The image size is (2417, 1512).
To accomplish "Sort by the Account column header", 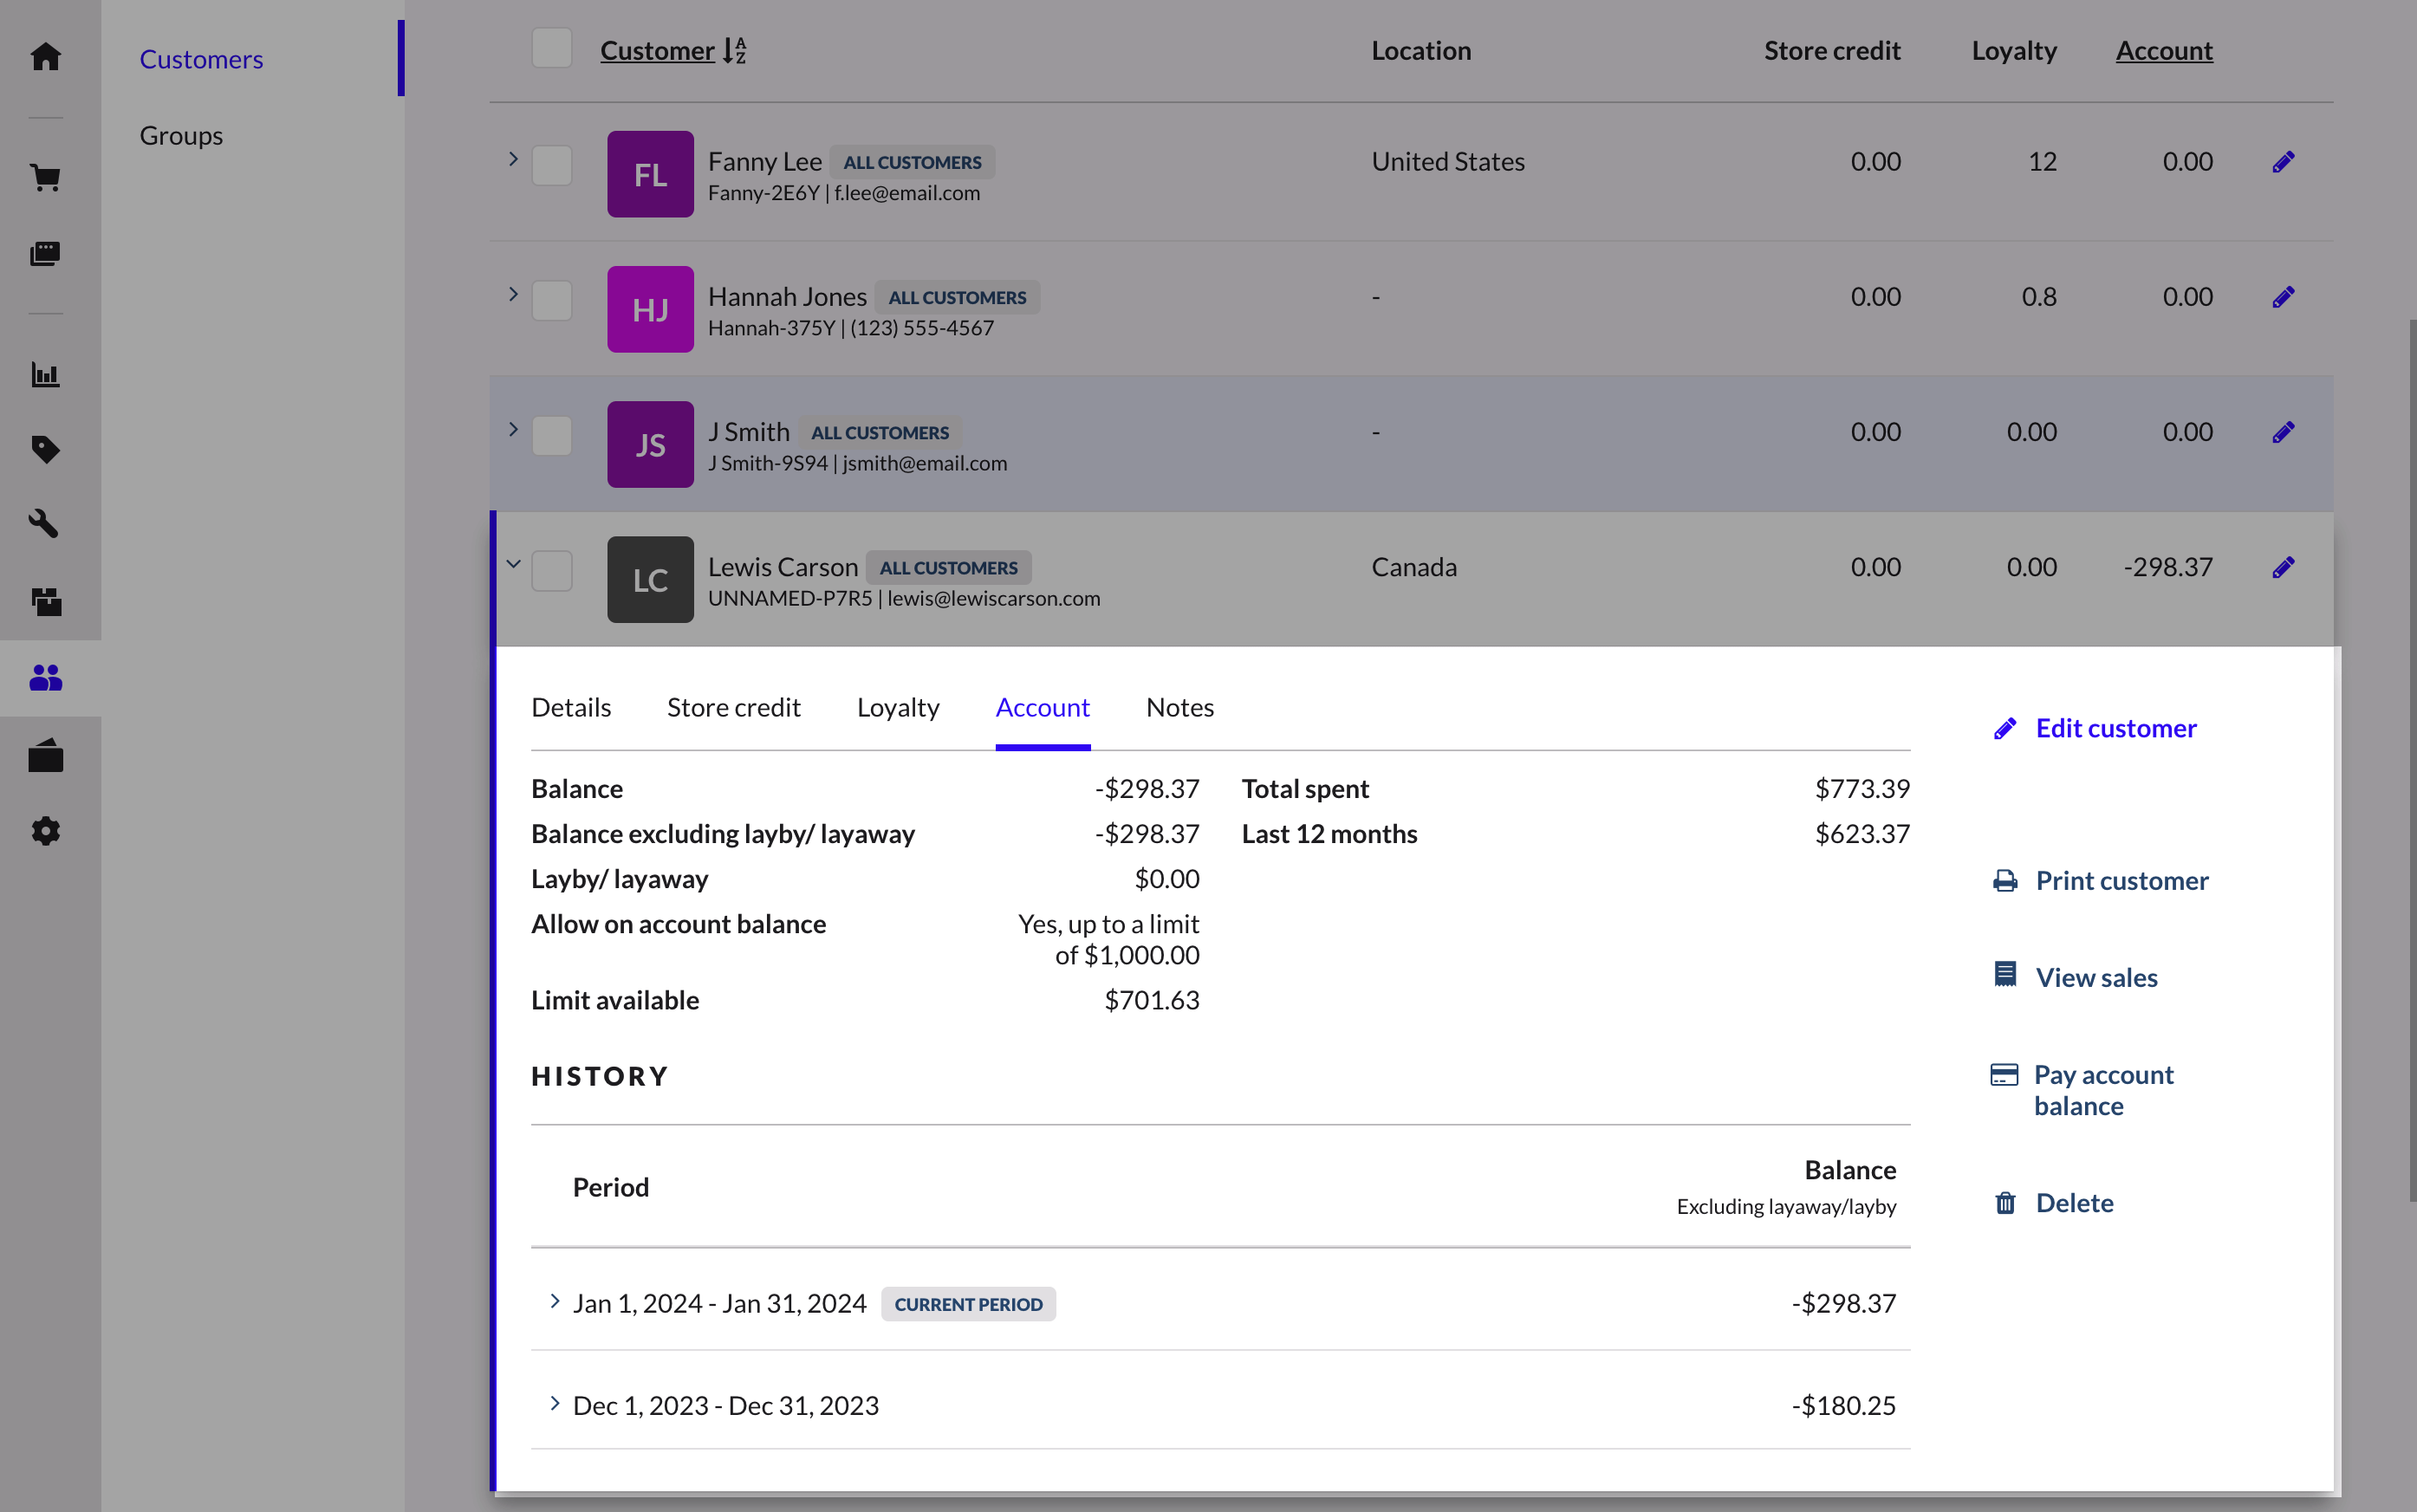I will 2163,50.
